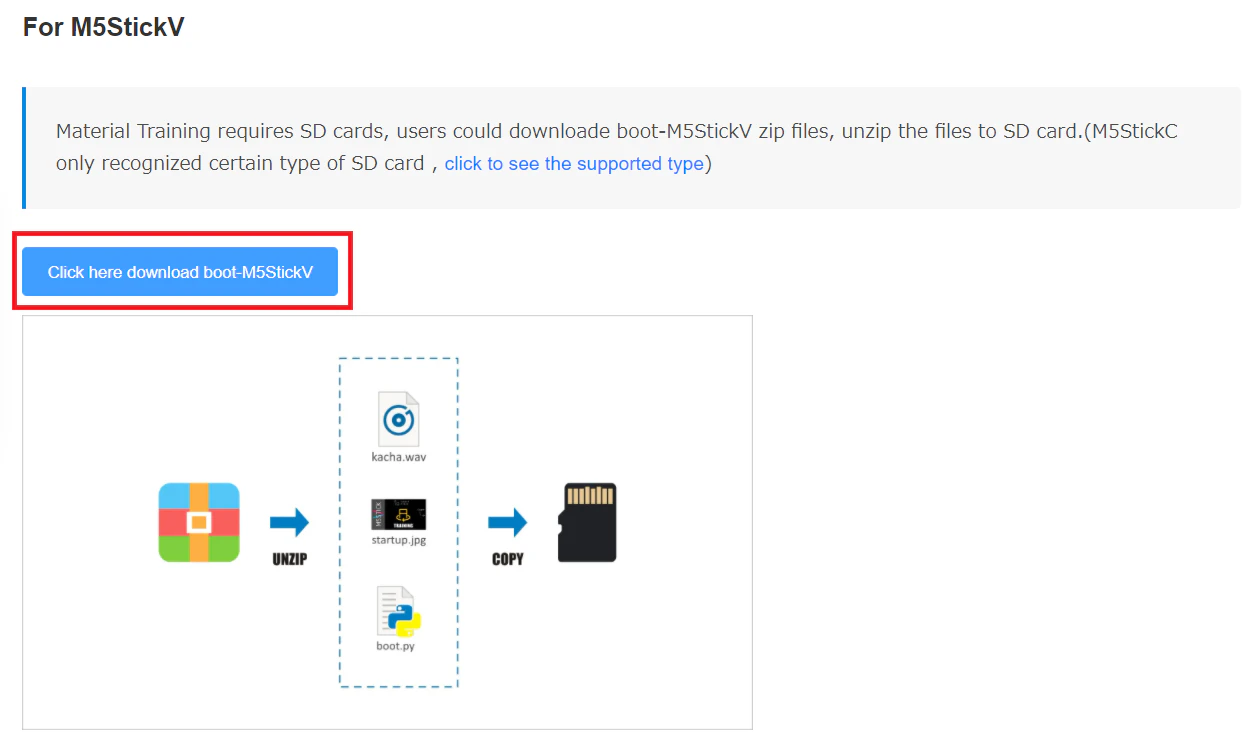
Task: Click the "For M5StickV" heading
Action: [x=103, y=27]
